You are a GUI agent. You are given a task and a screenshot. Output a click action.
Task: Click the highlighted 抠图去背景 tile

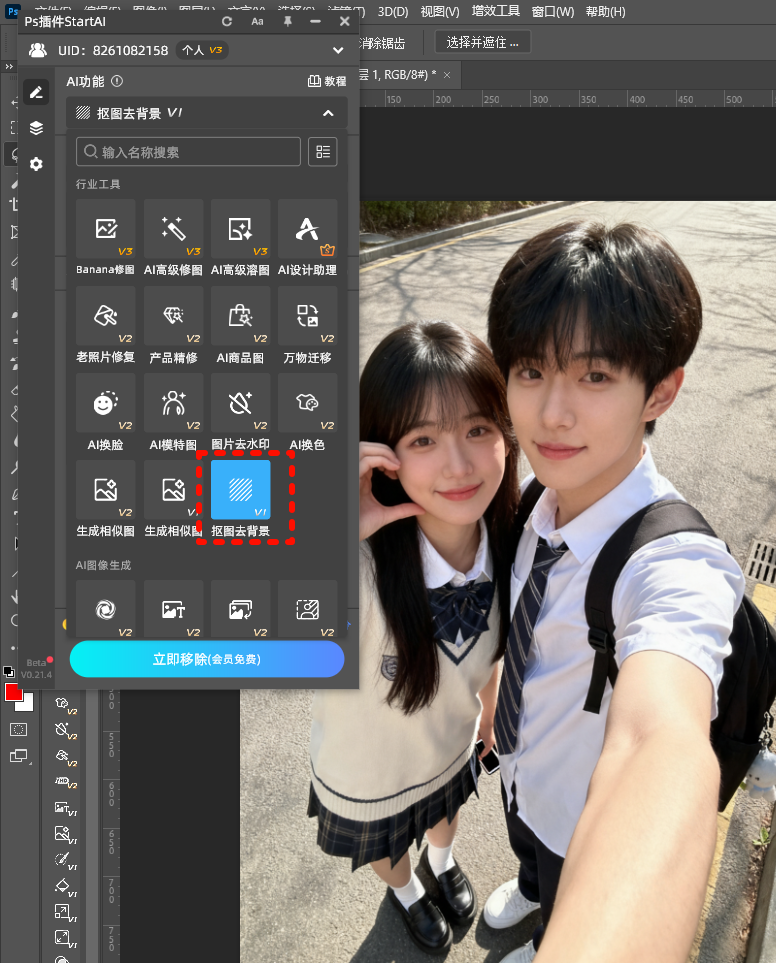pyautogui.click(x=240, y=490)
